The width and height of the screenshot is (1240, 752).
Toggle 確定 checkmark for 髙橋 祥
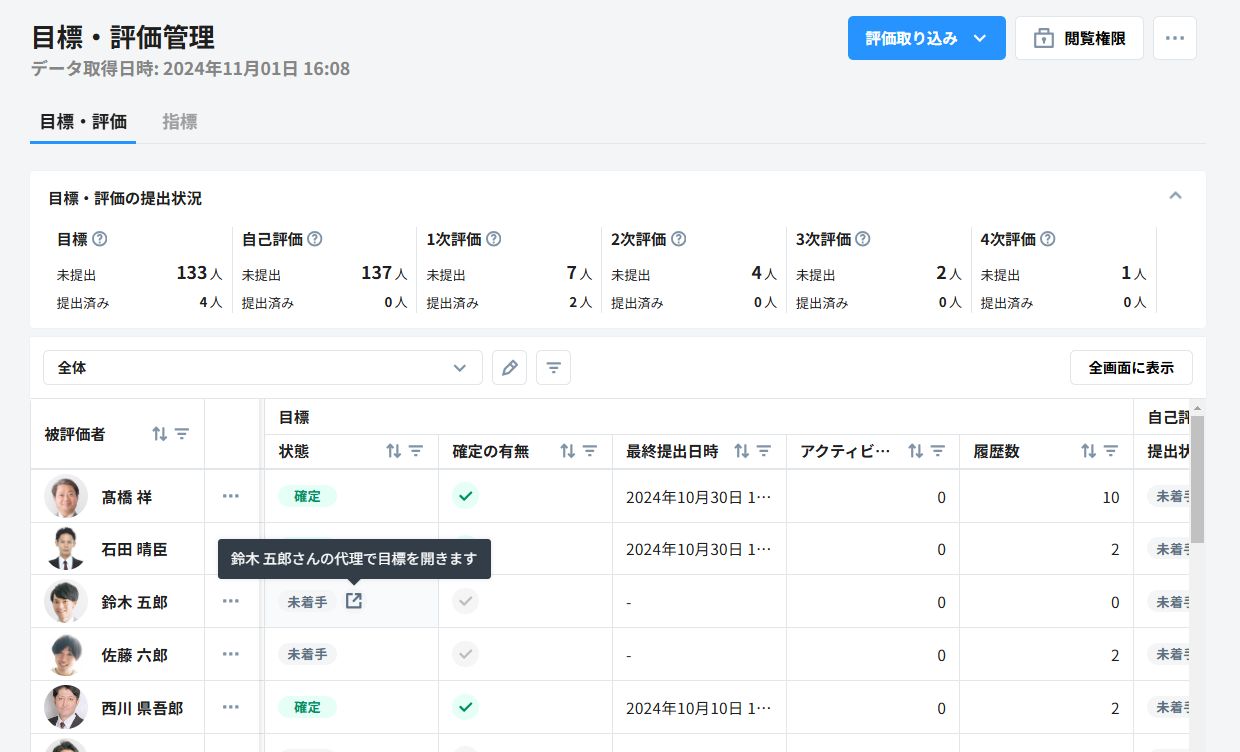point(465,496)
